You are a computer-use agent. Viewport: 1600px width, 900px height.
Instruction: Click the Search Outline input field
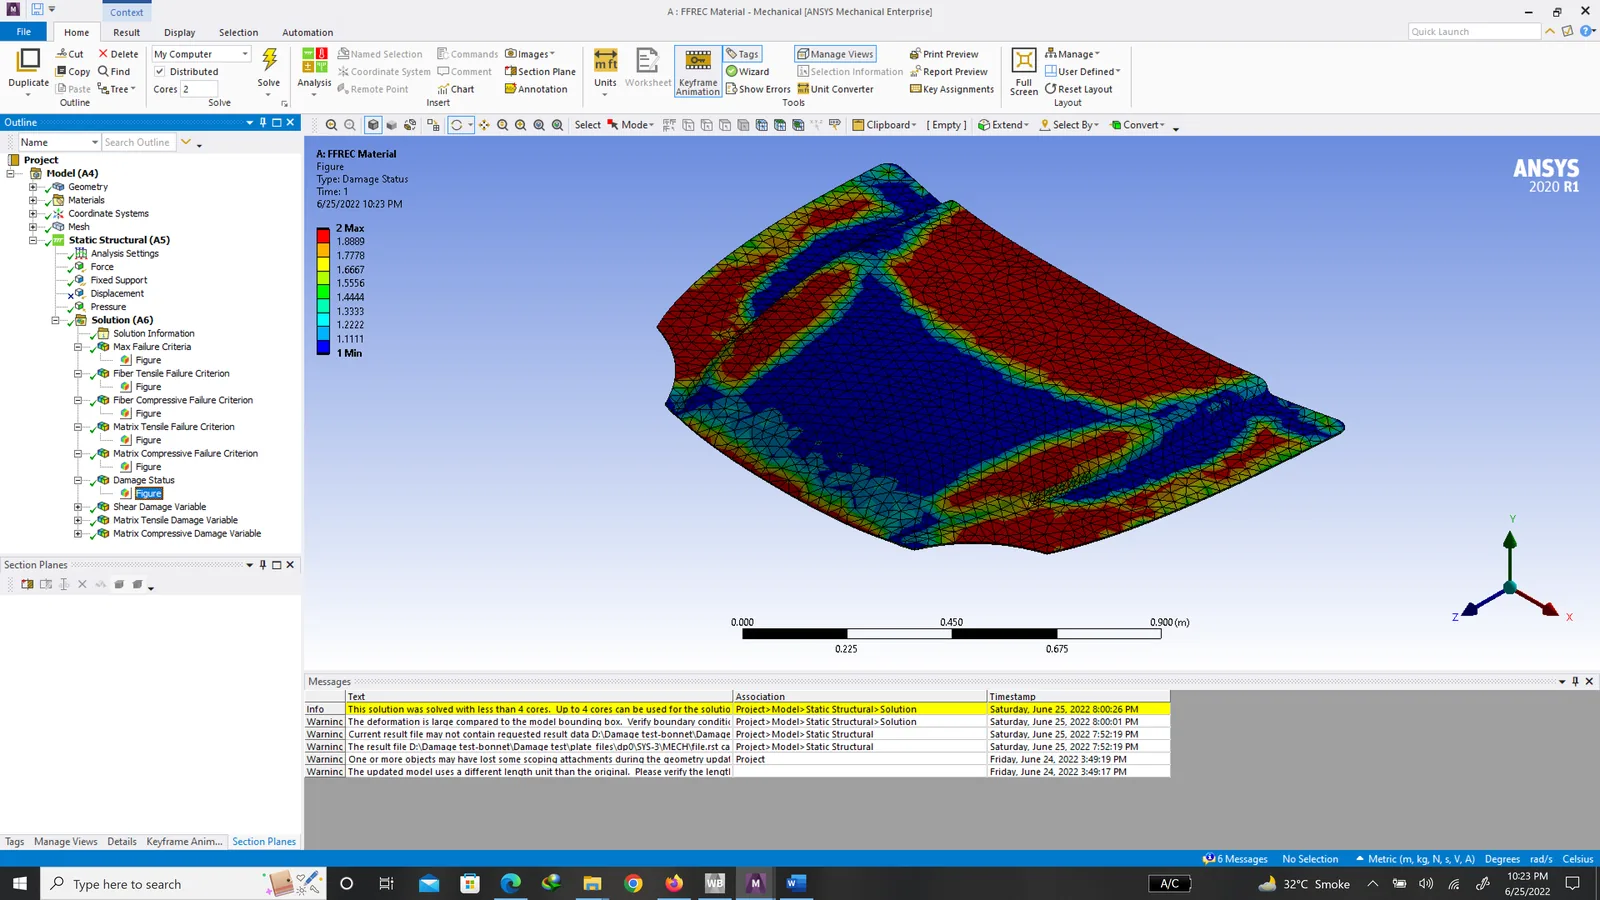[138, 142]
